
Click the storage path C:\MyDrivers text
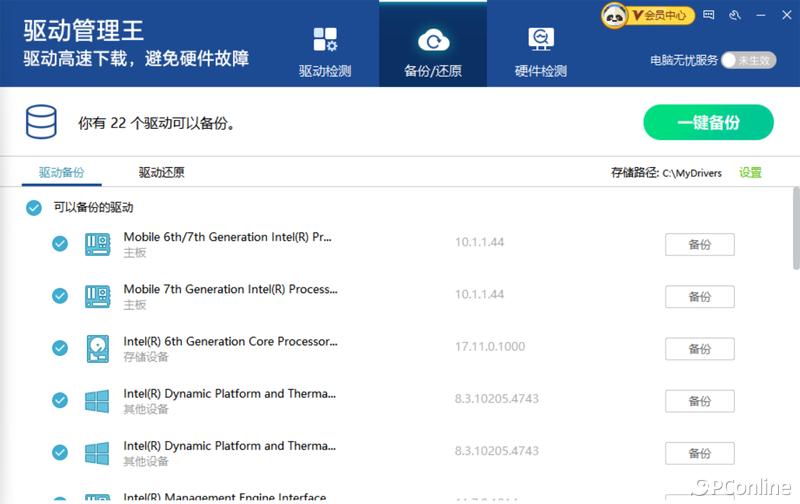692,173
